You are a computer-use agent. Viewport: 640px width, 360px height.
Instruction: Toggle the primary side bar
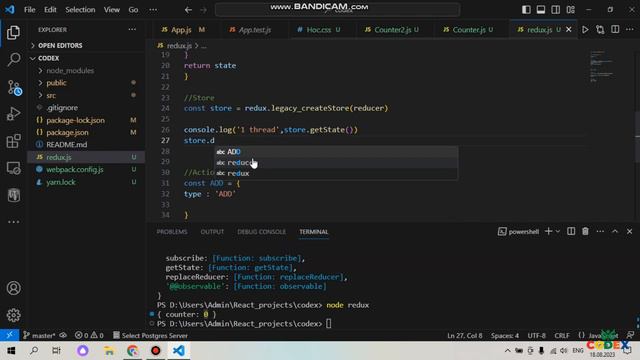tap(526, 9)
